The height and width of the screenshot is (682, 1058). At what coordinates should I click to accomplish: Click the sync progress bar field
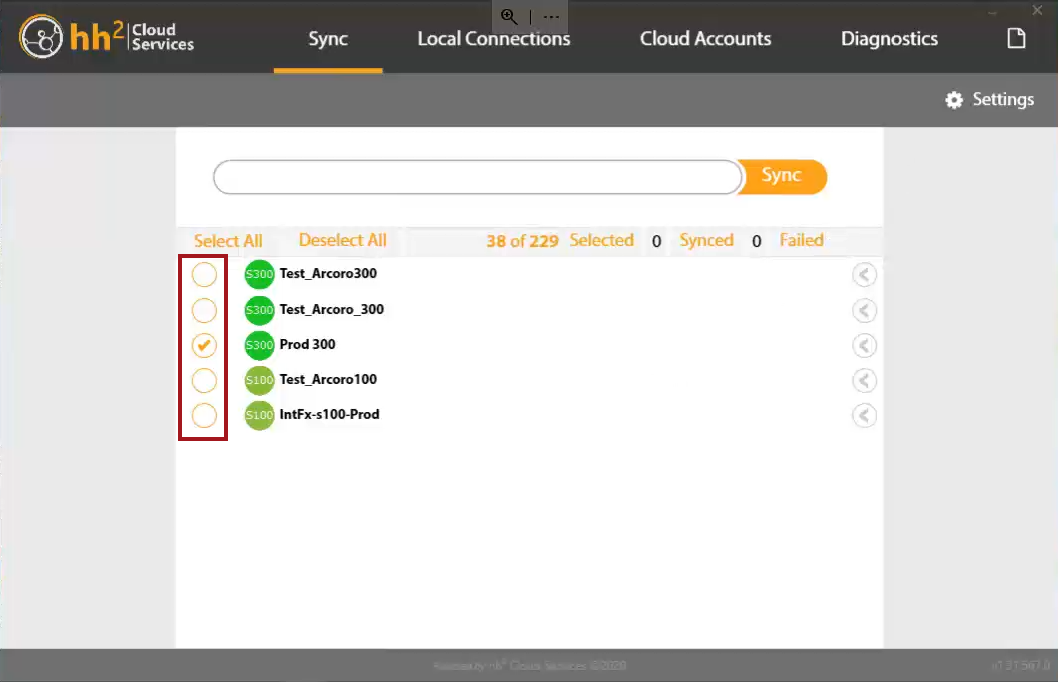click(x=477, y=177)
